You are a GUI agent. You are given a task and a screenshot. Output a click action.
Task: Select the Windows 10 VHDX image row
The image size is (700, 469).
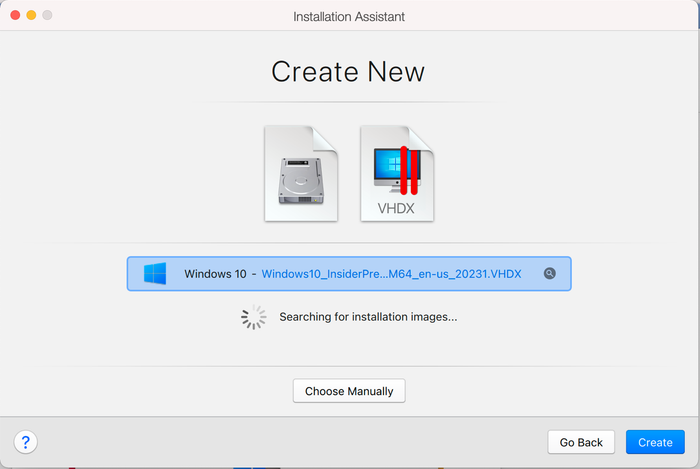[x=349, y=274]
